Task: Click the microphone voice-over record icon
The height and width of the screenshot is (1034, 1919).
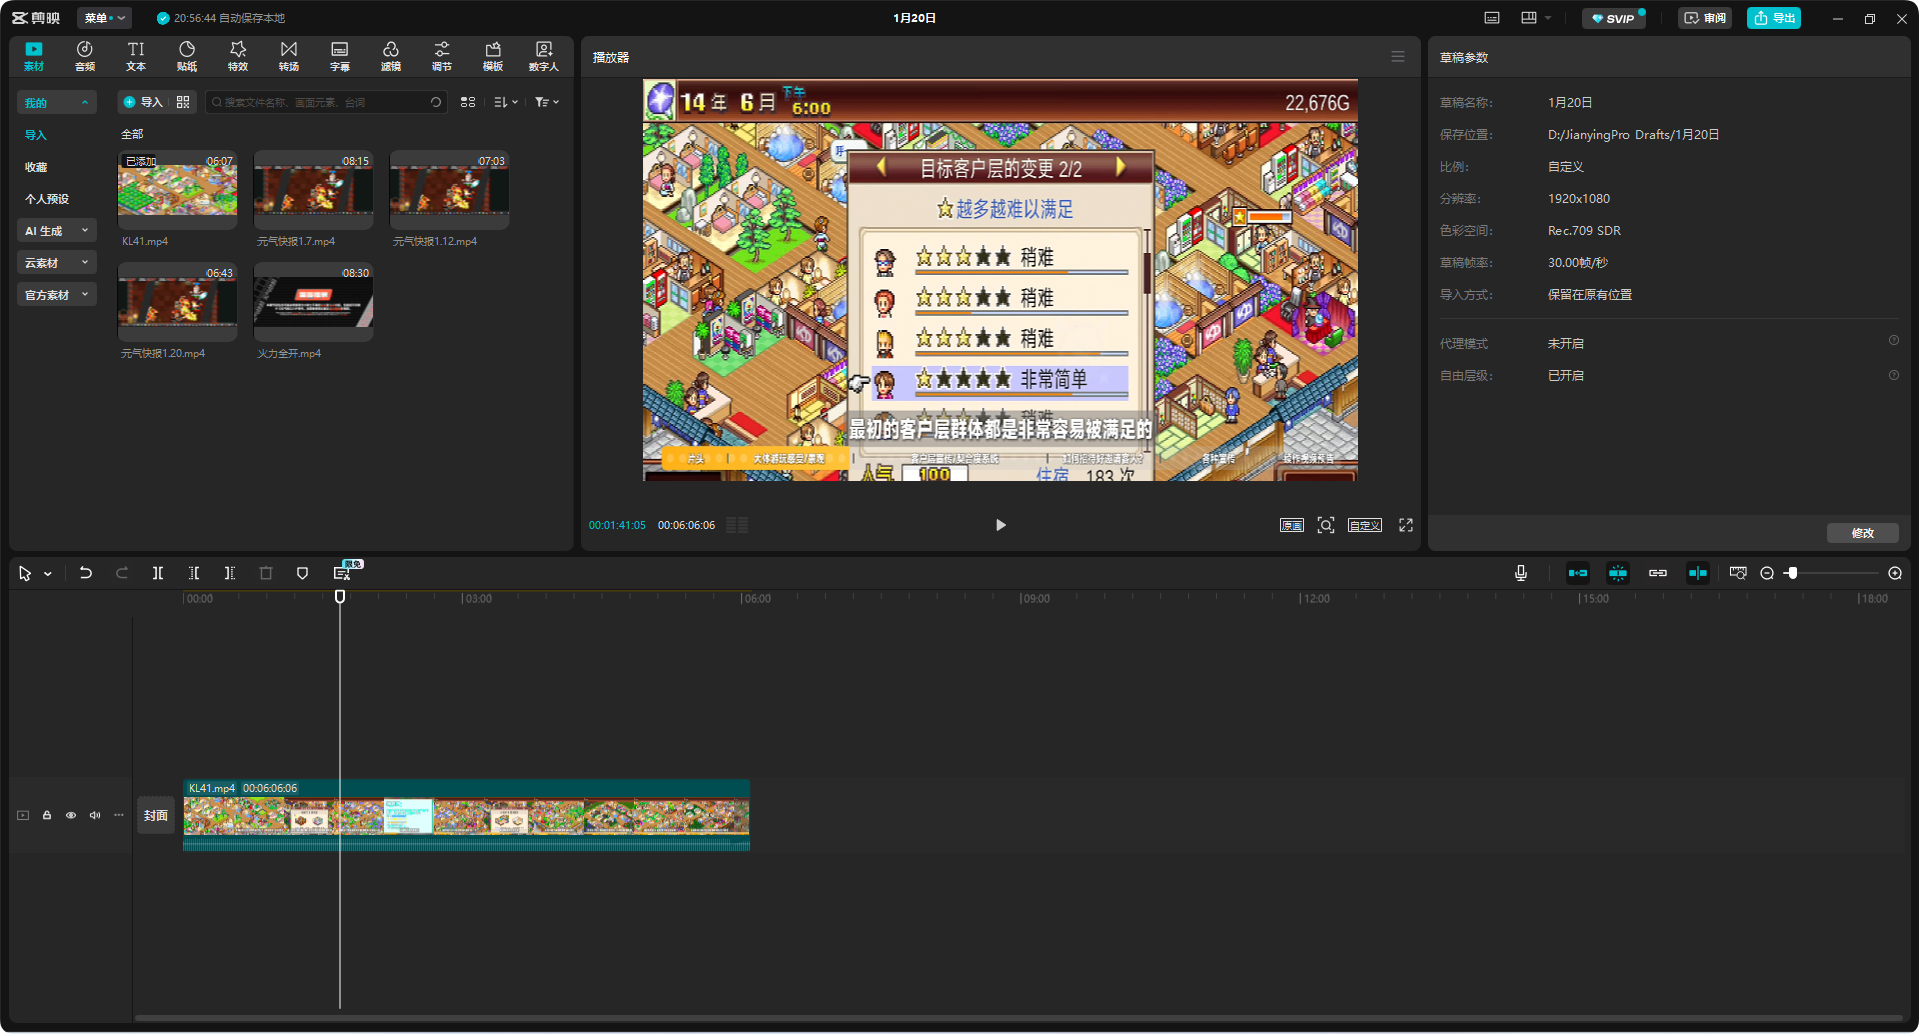Action: [x=1520, y=573]
